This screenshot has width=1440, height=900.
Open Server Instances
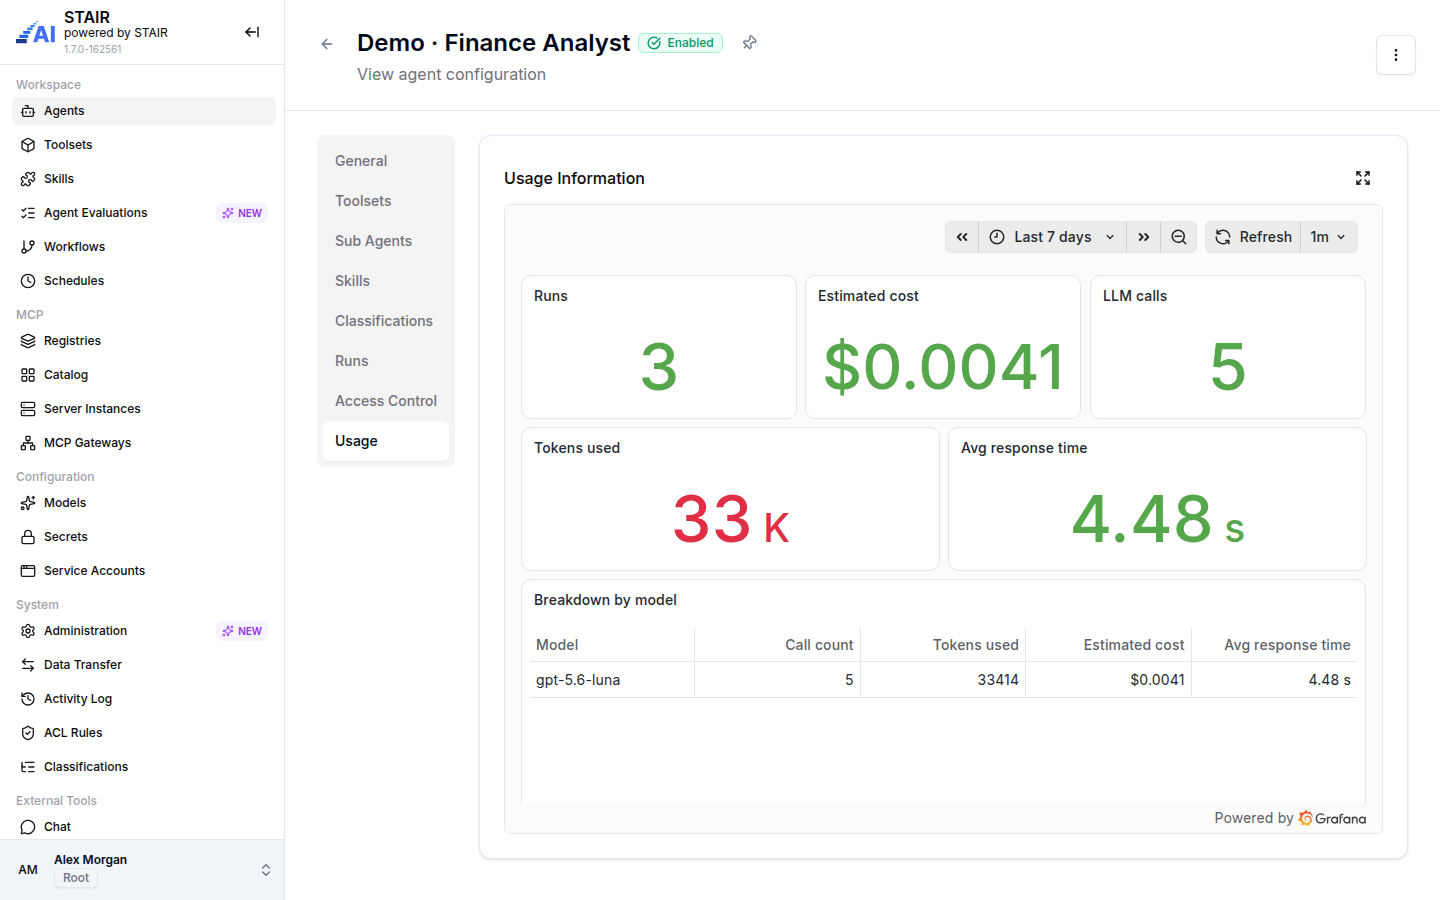(x=144, y=409)
